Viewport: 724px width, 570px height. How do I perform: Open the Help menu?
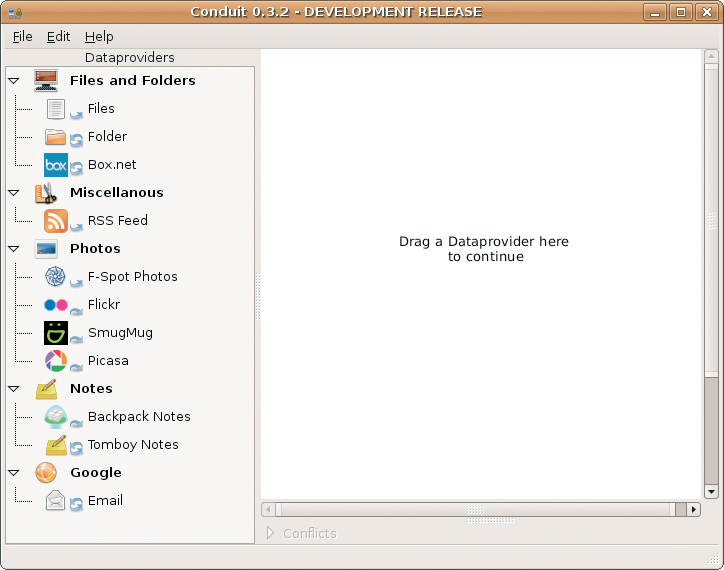tap(99, 36)
